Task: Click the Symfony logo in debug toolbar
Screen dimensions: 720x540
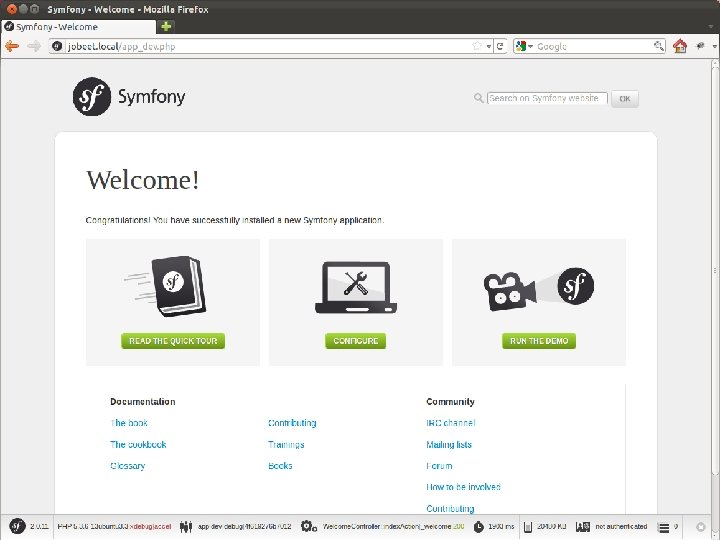Action: pos(17,526)
